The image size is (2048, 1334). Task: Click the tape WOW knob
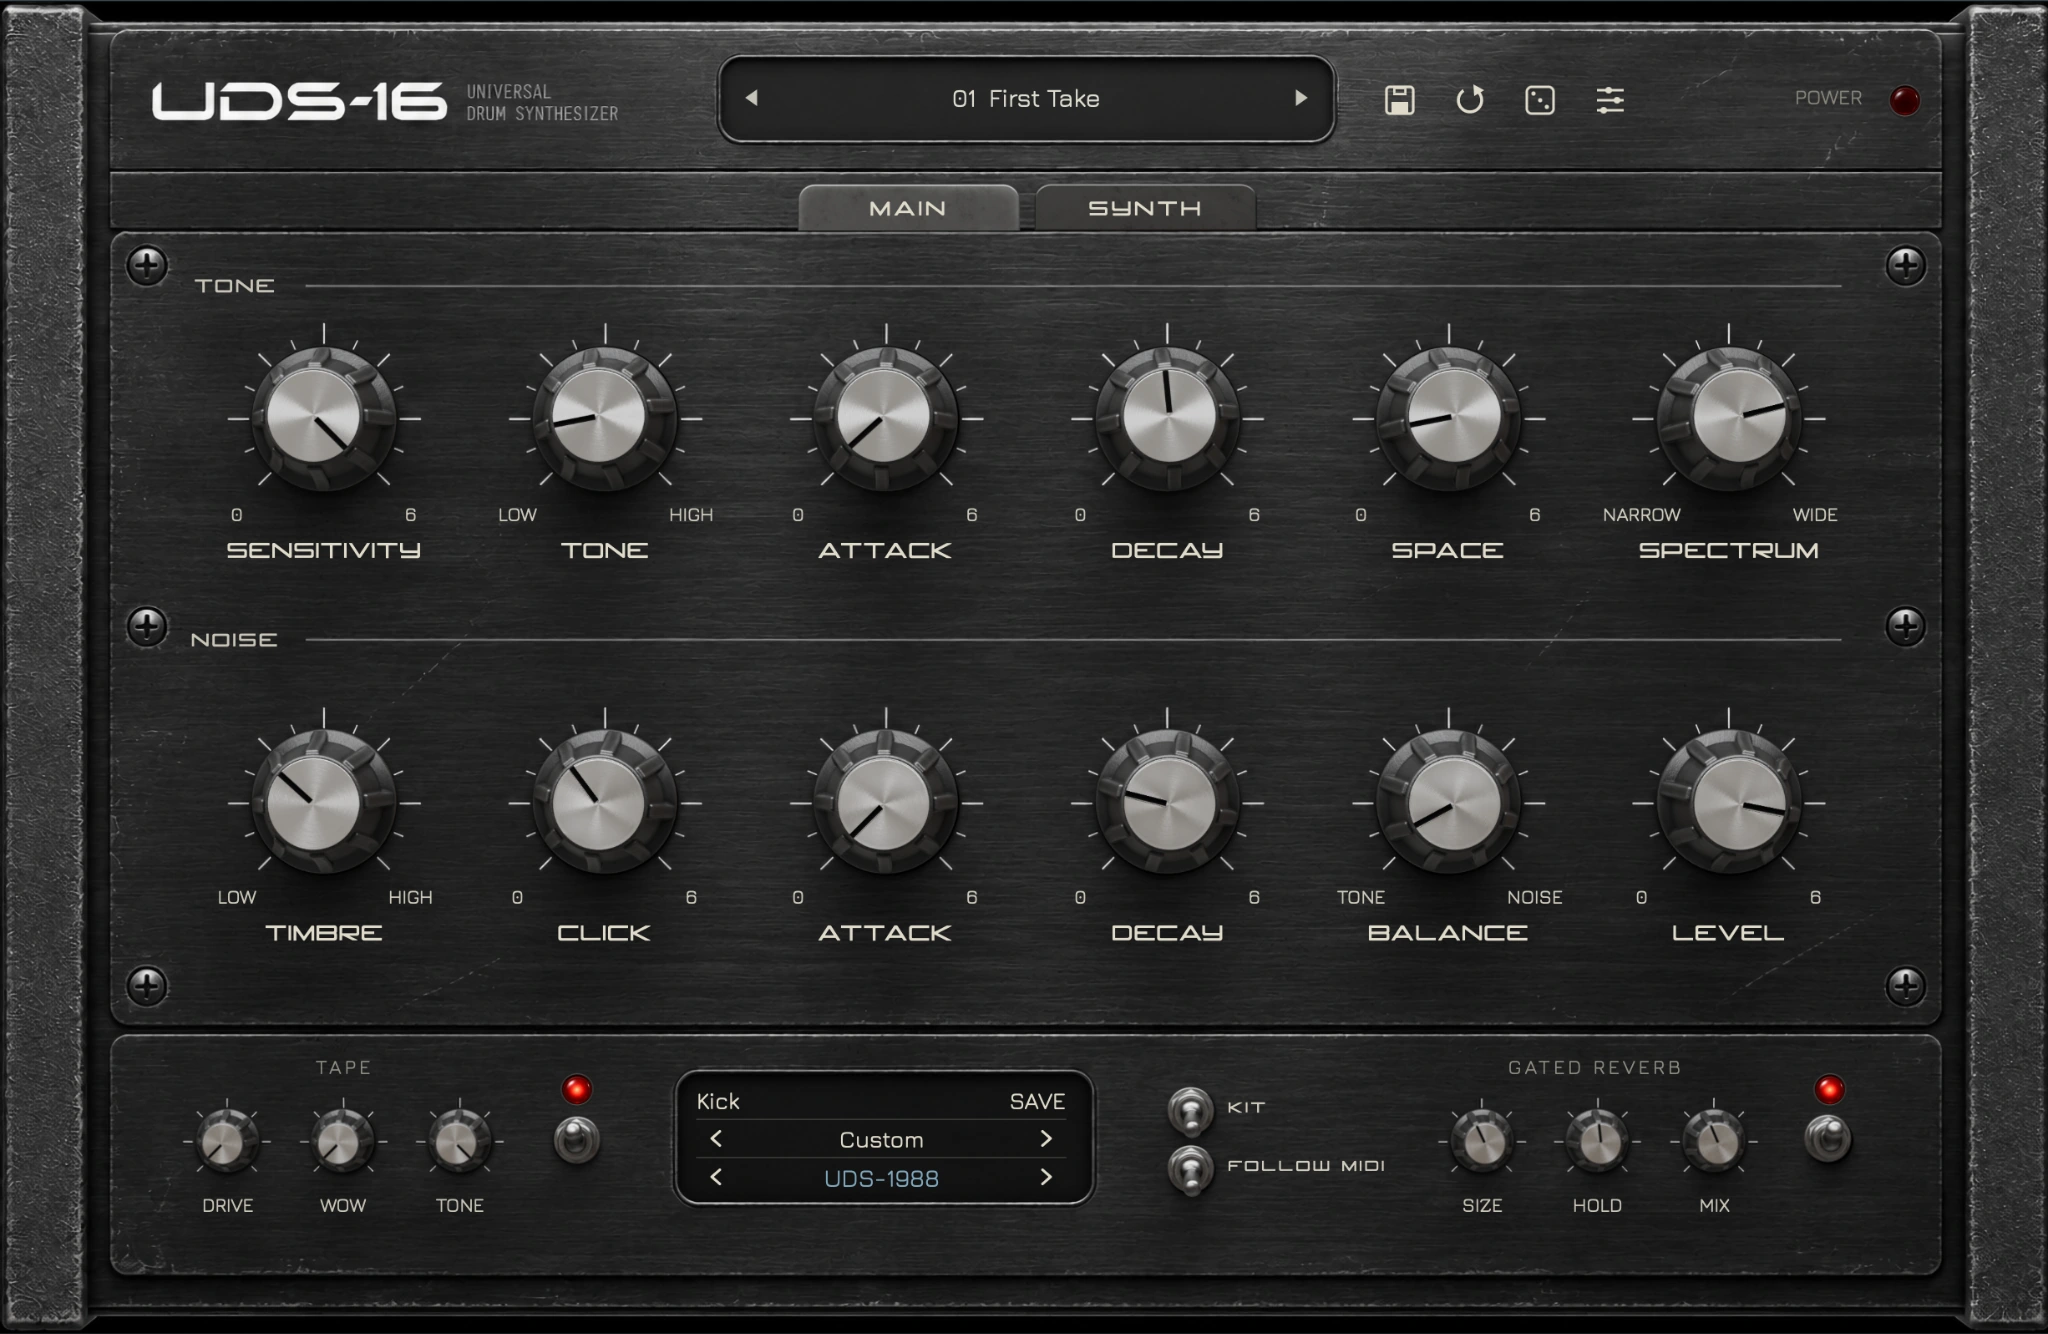coord(343,1141)
